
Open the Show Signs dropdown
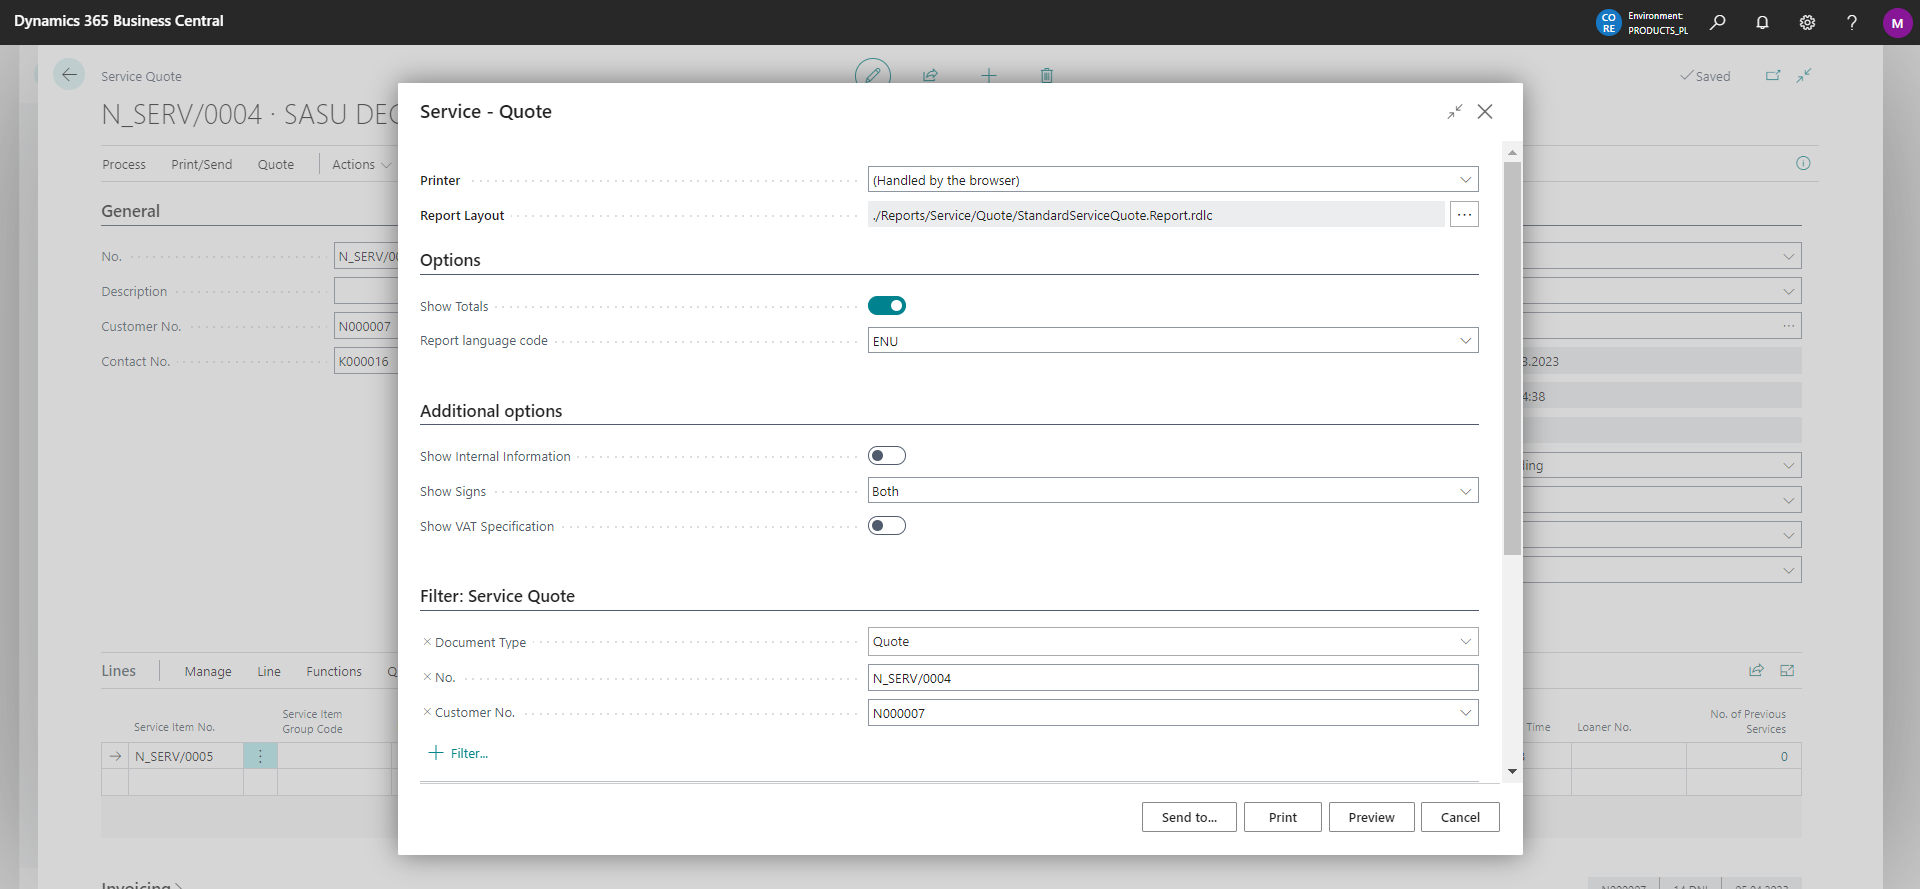pyautogui.click(x=1465, y=491)
